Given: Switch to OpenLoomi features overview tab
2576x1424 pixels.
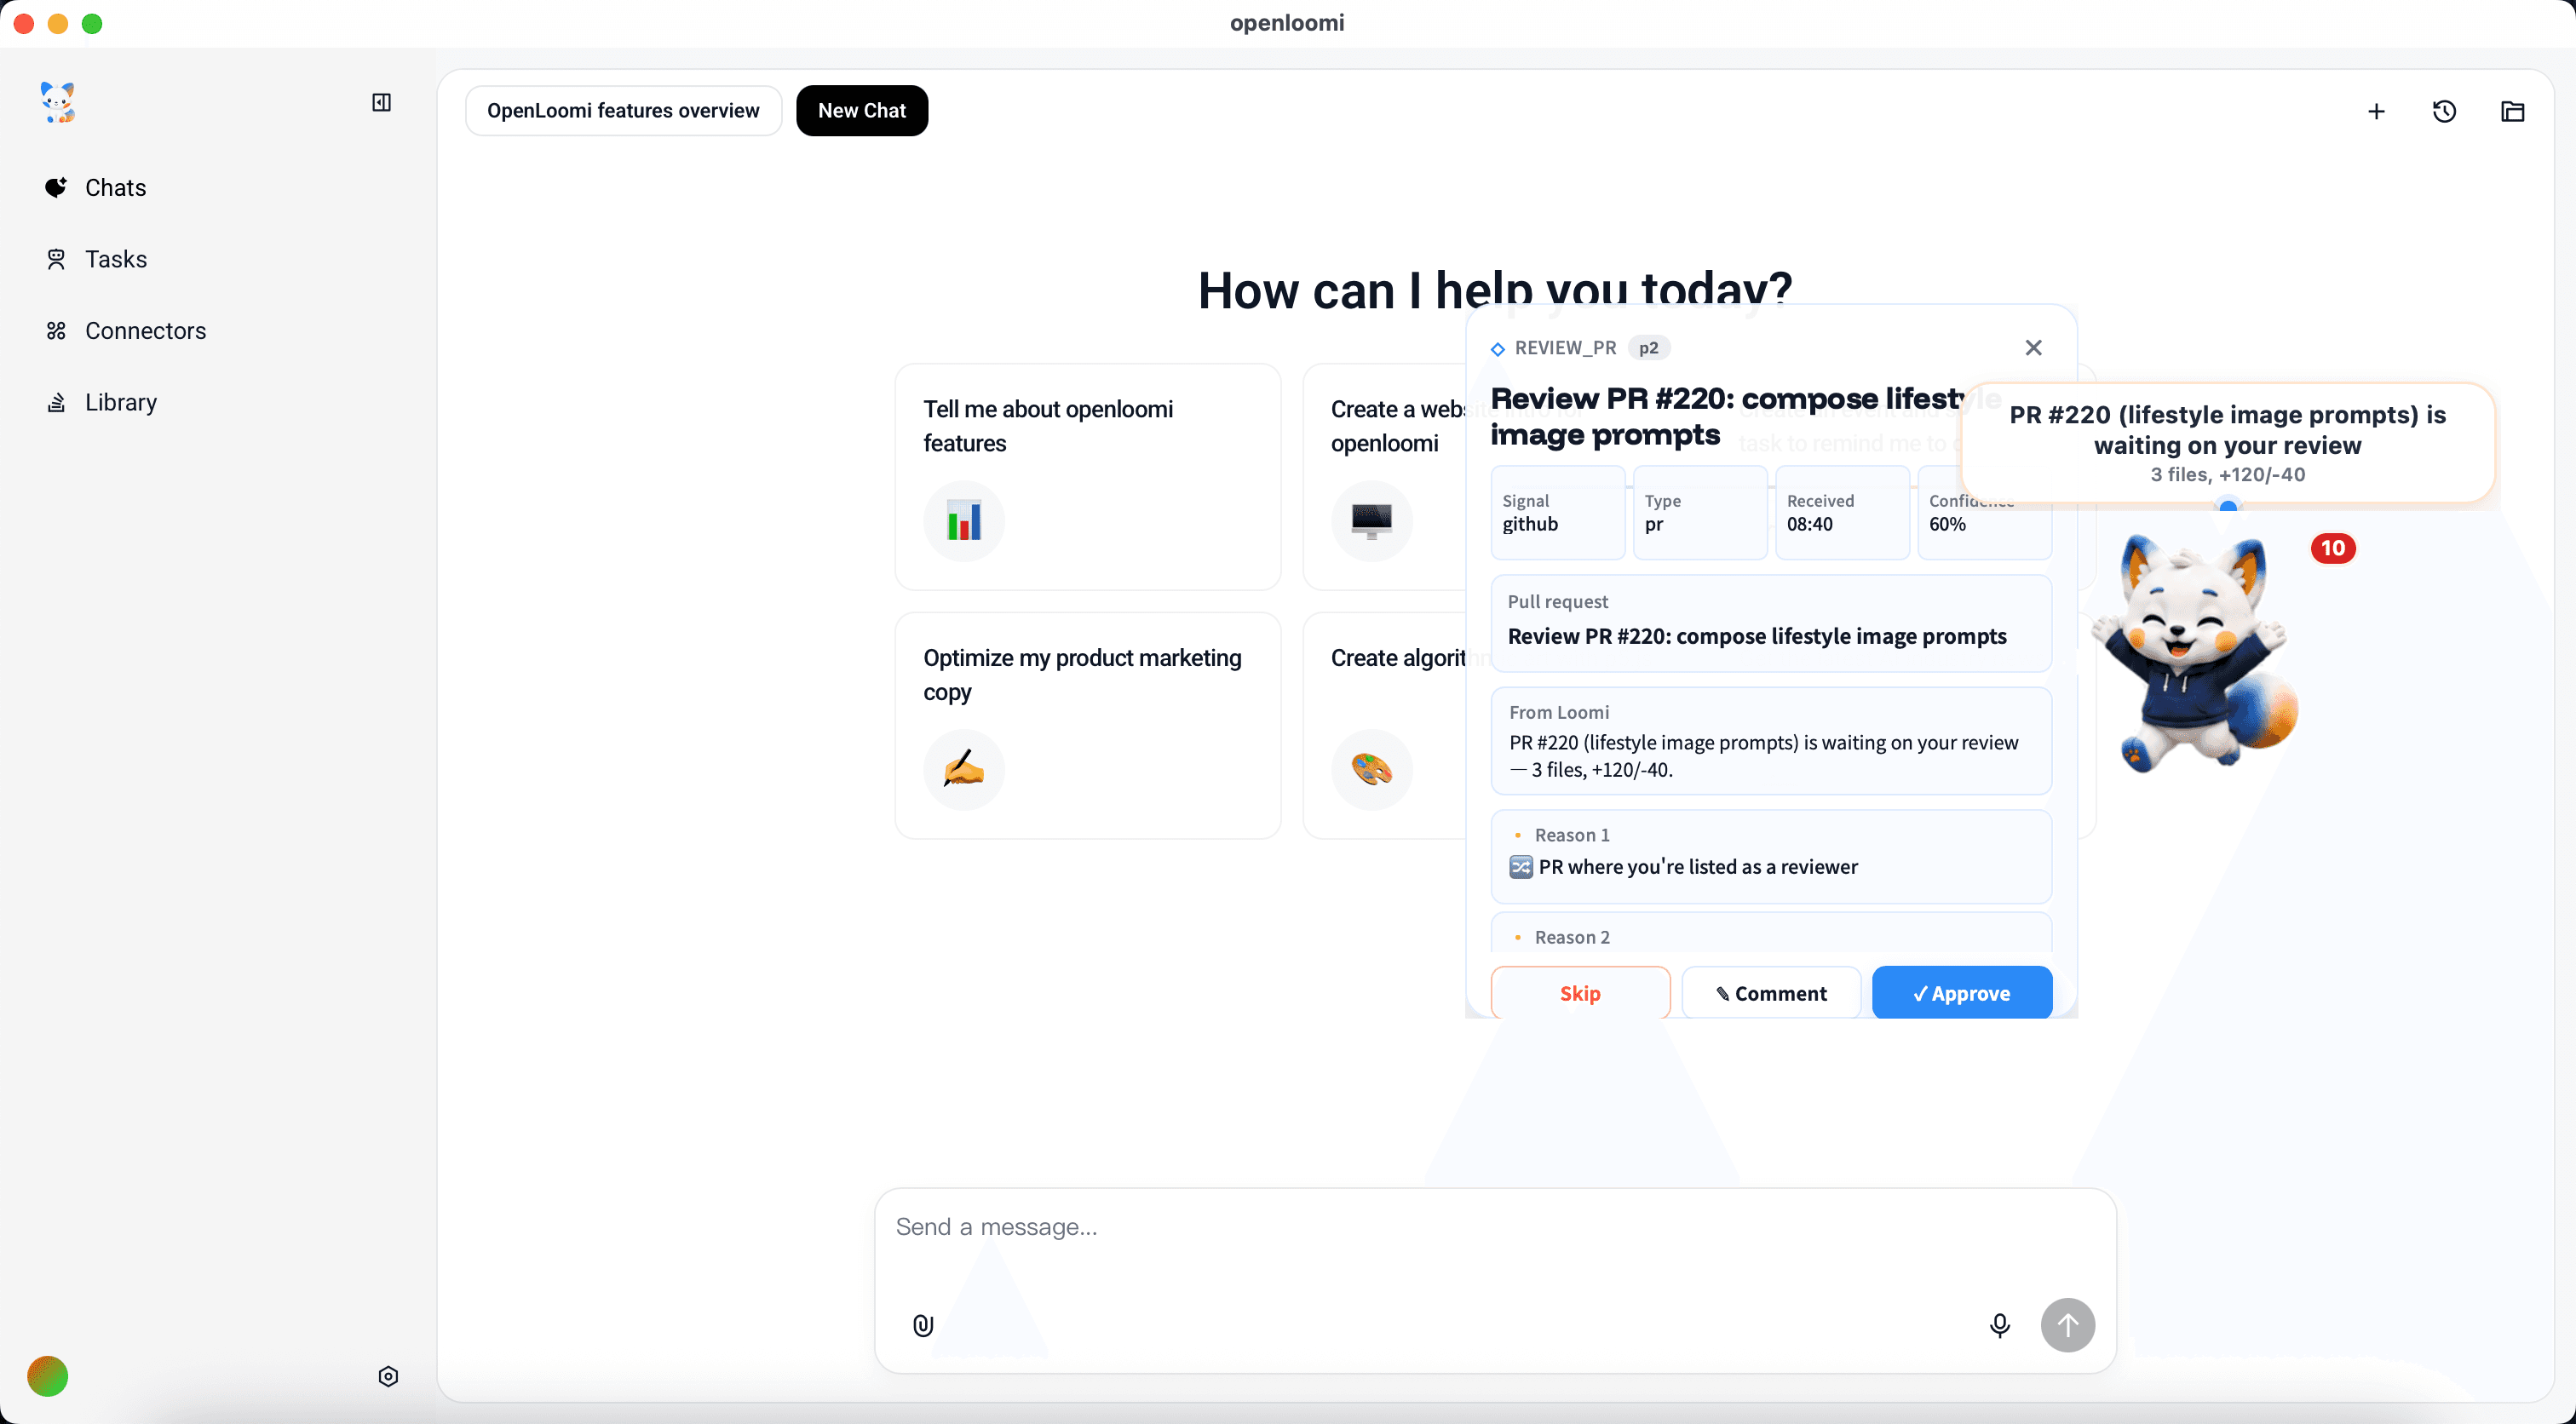Looking at the screenshot, I should coord(623,110).
